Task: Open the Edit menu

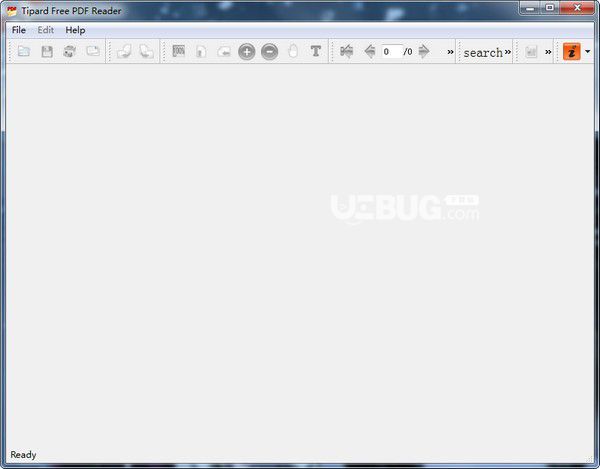Action: pos(46,30)
